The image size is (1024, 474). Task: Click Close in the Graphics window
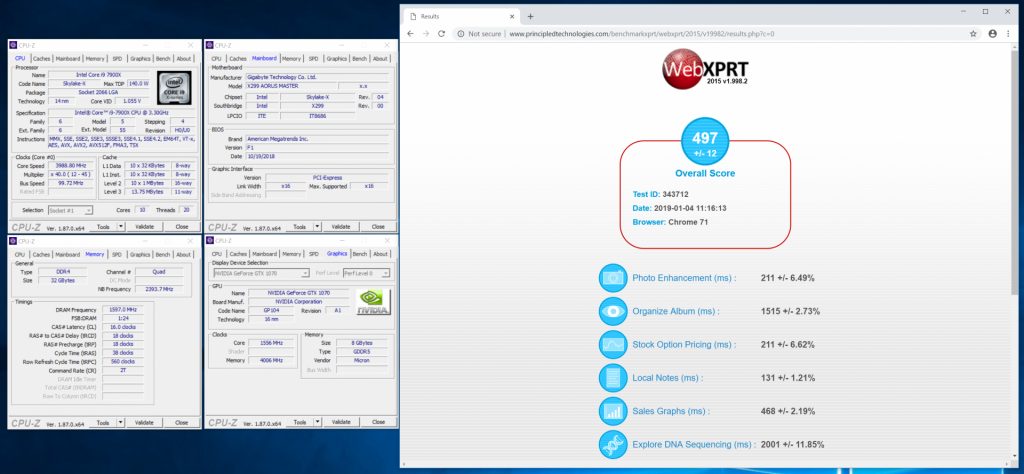point(378,423)
